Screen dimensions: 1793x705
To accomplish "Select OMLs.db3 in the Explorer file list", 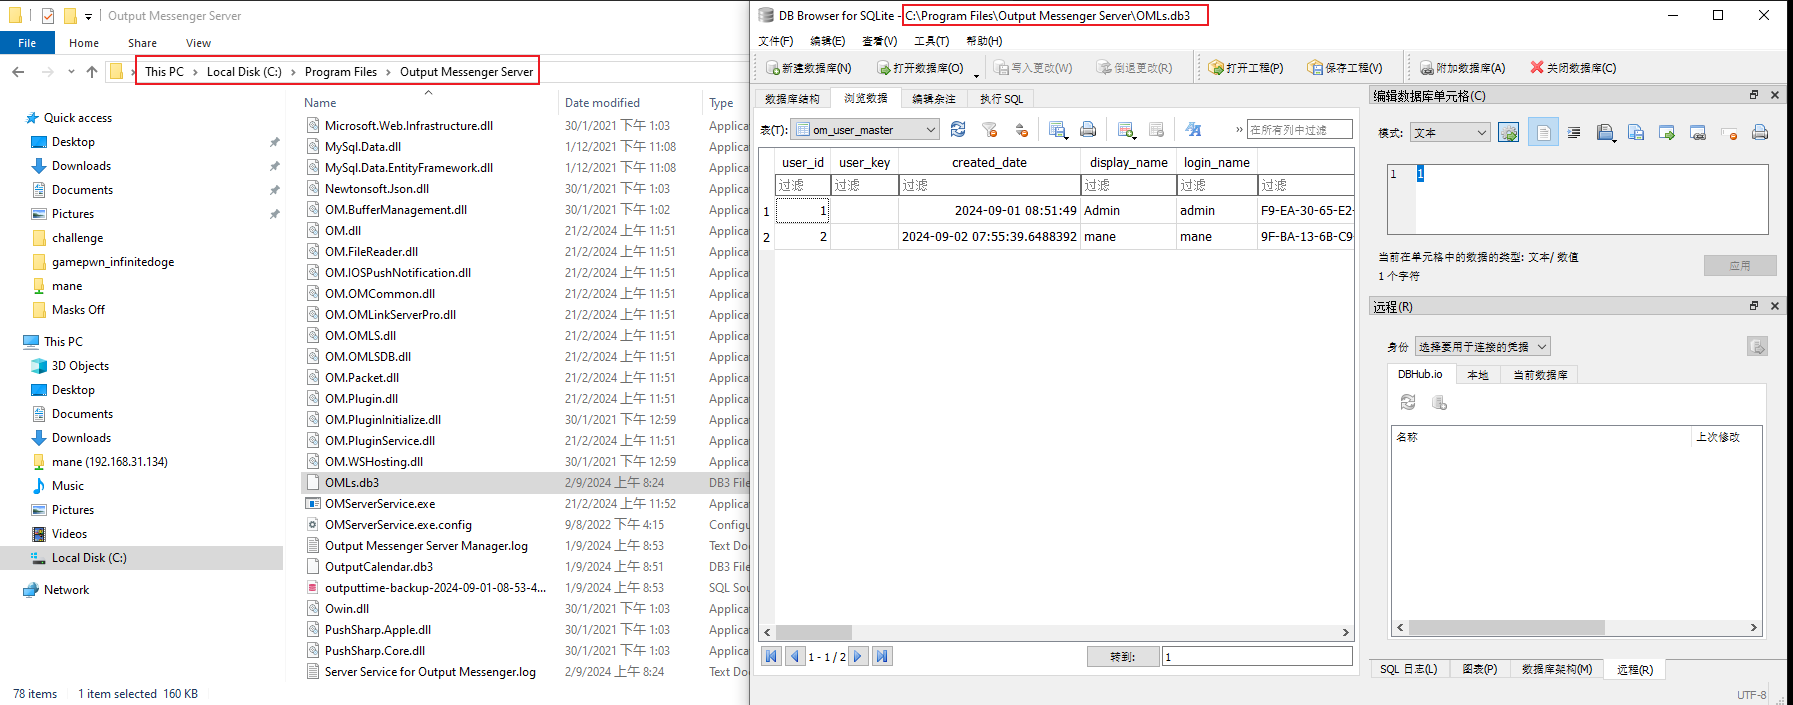I will (351, 482).
